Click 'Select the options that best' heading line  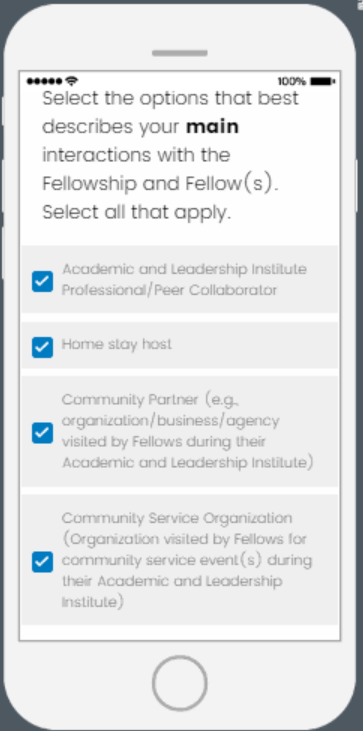[x=171, y=98]
